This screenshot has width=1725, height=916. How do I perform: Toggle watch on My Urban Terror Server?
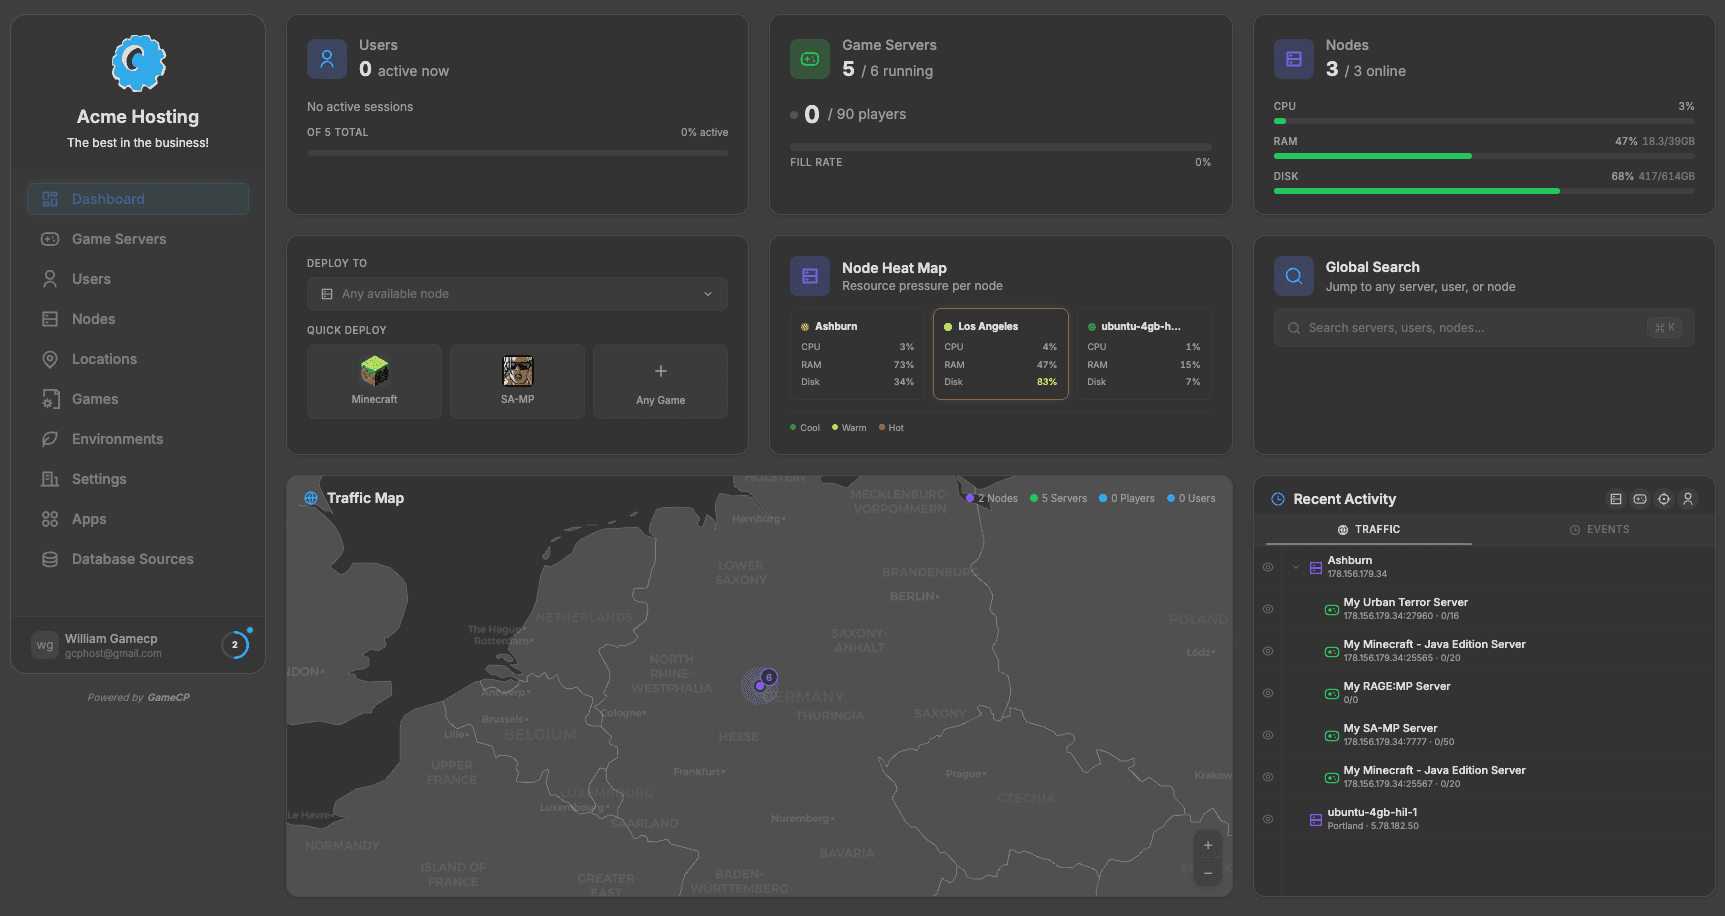[1267, 609]
